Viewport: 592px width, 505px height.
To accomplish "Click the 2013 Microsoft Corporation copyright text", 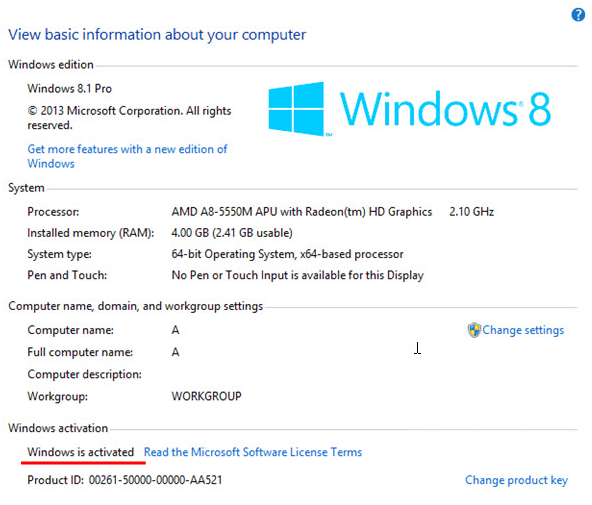I will (x=129, y=118).
